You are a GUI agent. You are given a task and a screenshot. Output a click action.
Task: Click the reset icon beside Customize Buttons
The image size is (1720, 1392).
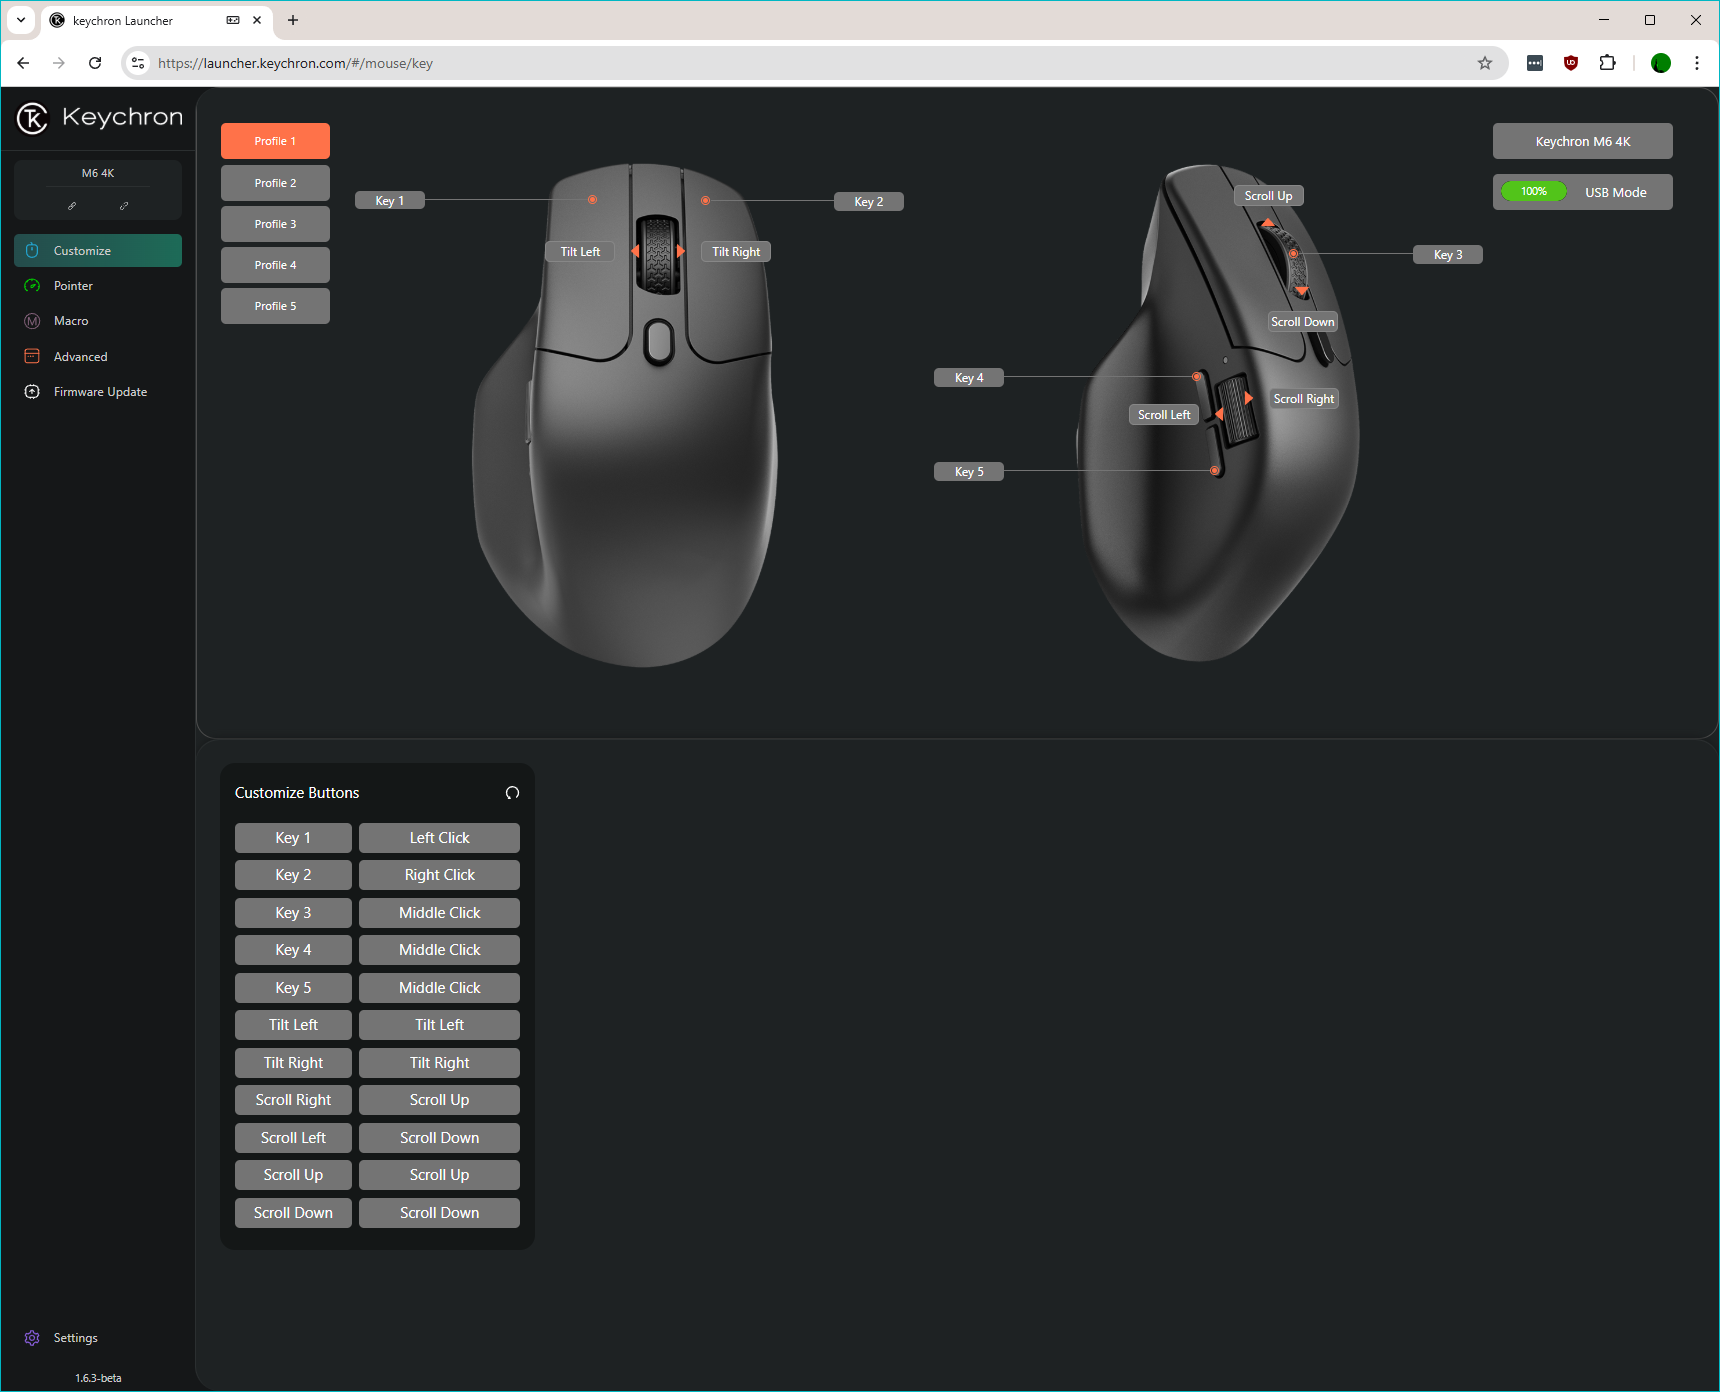point(512,793)
